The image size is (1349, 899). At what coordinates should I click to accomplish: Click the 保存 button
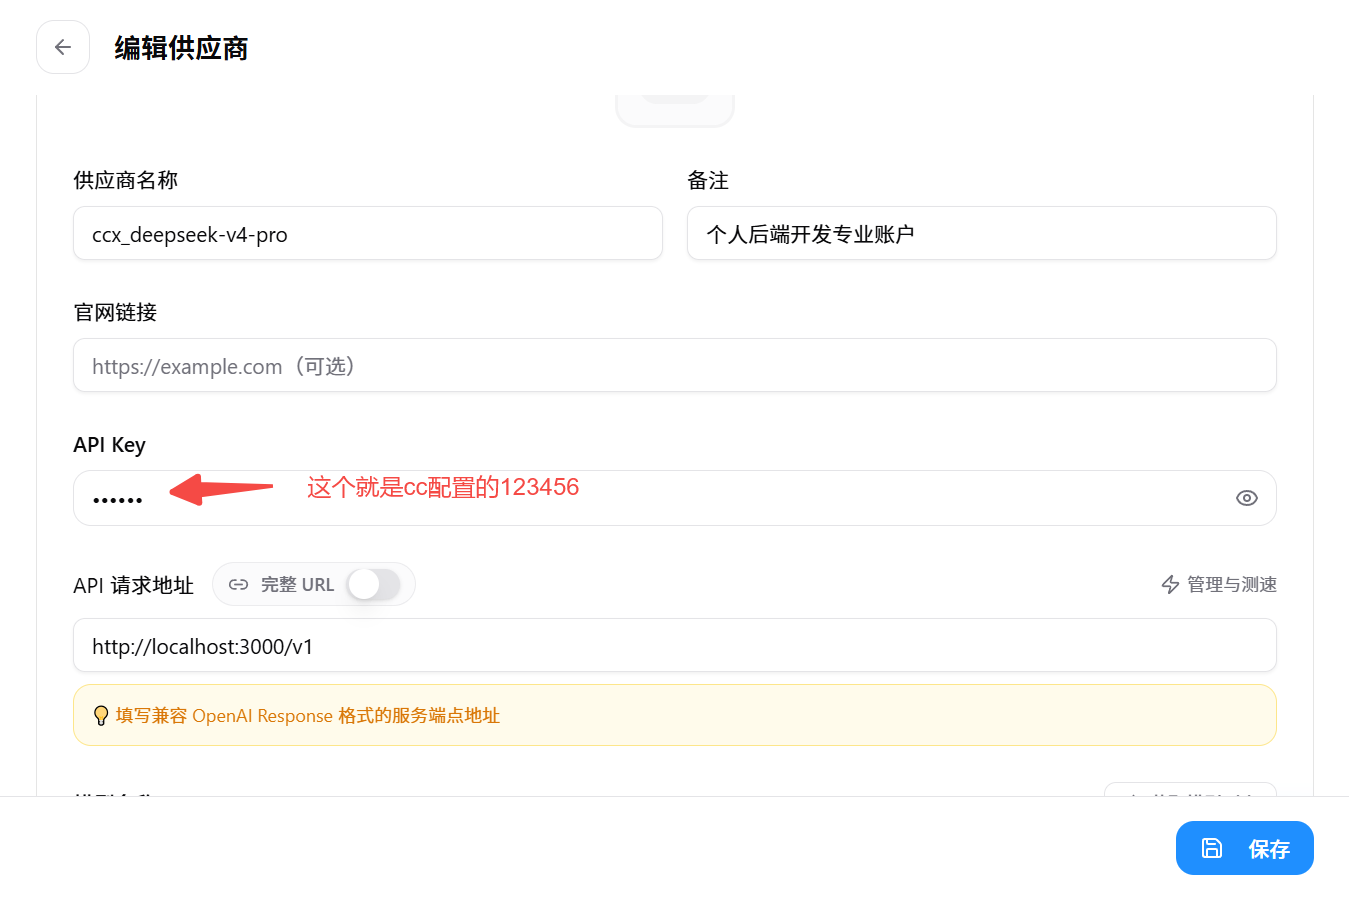[x=1244, y=848]
